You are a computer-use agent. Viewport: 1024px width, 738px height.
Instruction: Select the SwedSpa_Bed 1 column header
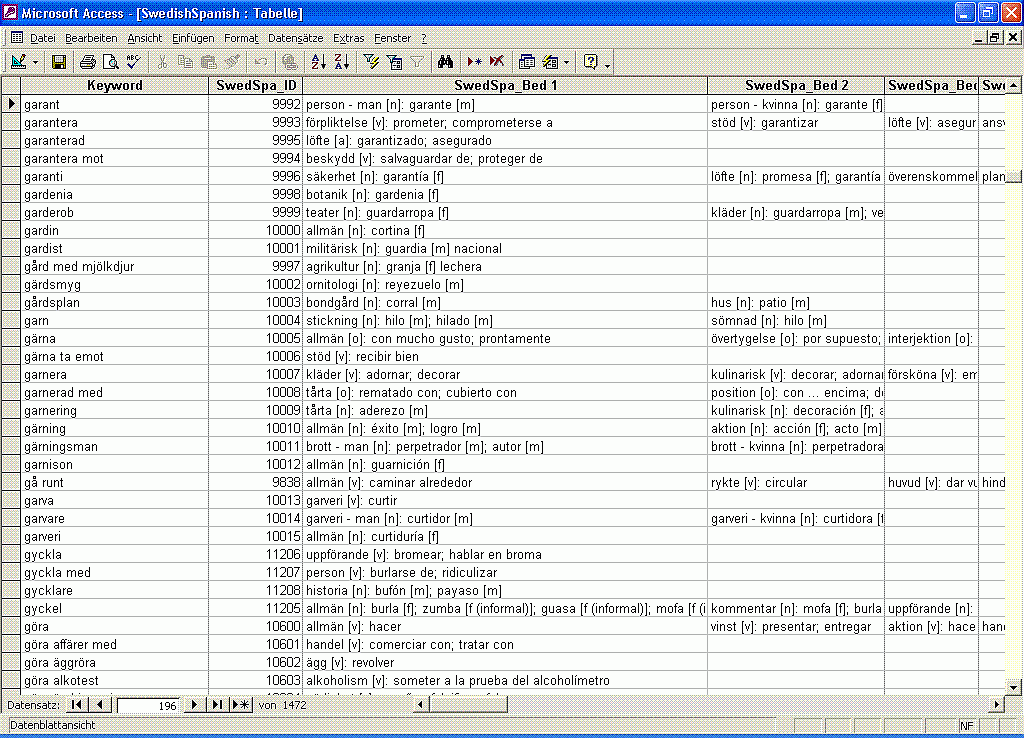click(505, 85)
